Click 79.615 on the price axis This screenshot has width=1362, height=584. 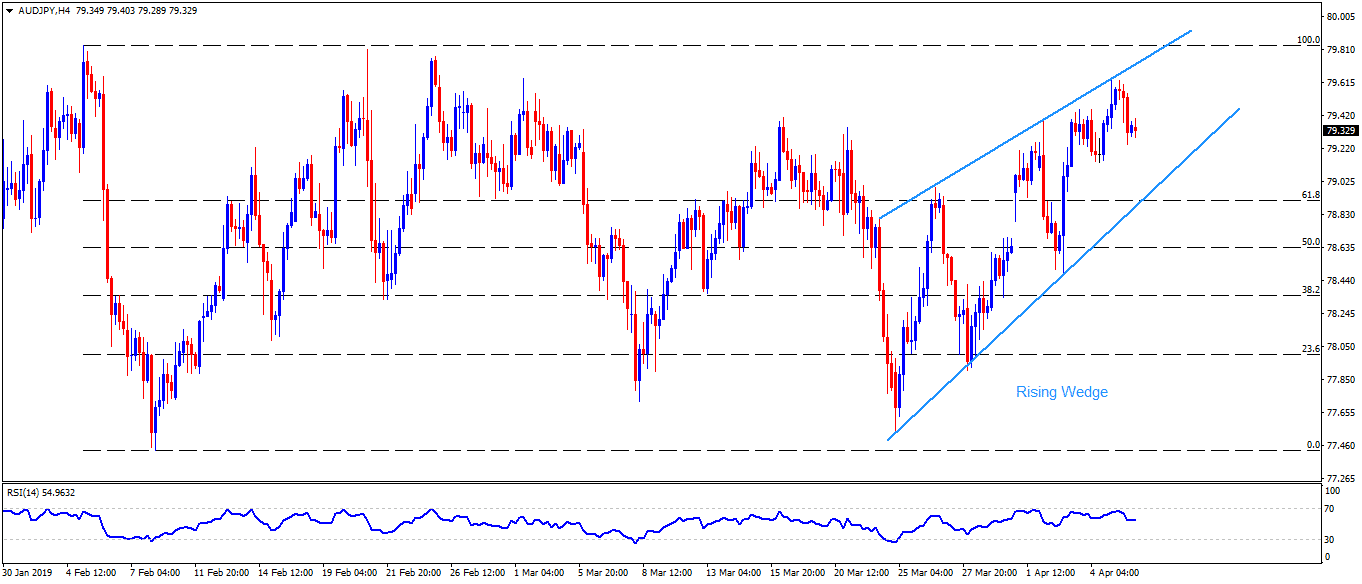(x=1341, y=82)
